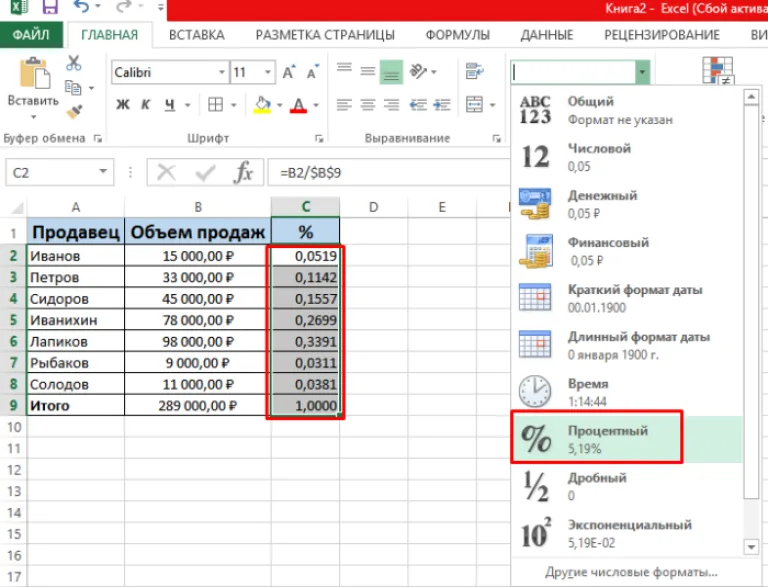Align cell text to the right
Image resolution: width=768 pixels, height=587 pixels.
coord(391,105)
